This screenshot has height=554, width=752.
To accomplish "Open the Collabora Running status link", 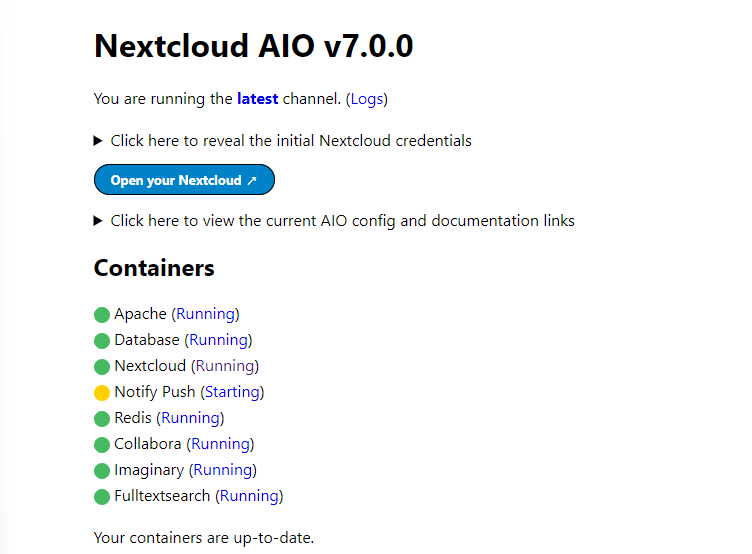I will pyautogui.click(x=220, y=444).
